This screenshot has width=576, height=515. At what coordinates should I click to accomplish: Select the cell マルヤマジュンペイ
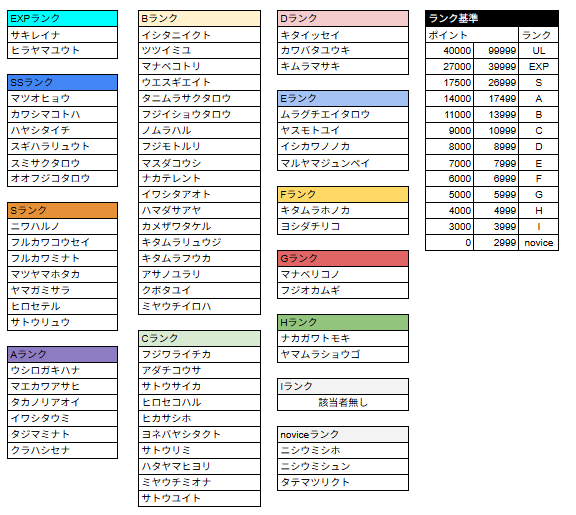tap(343, 163)
